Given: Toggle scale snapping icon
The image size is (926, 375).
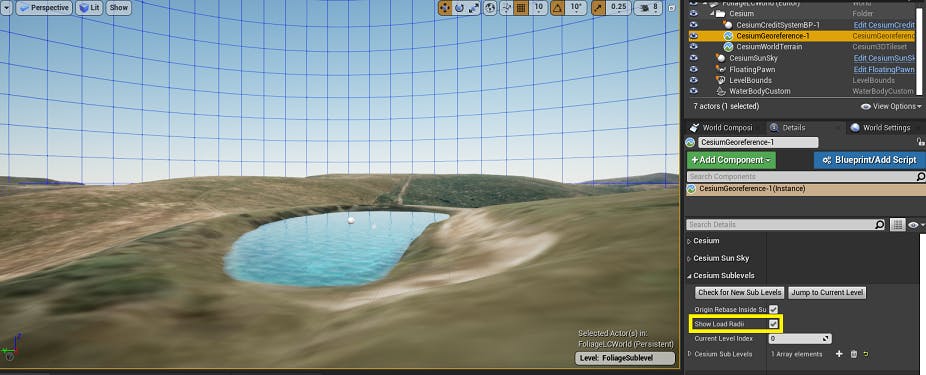Looking at the screenshot, I should click(x=598, y=8).
